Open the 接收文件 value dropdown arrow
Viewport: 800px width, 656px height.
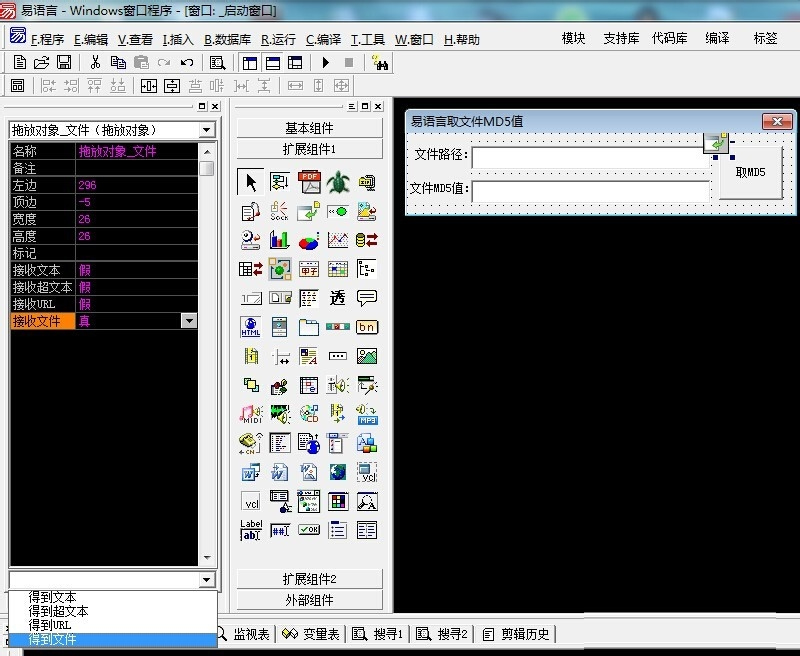(x=188, y=321)
